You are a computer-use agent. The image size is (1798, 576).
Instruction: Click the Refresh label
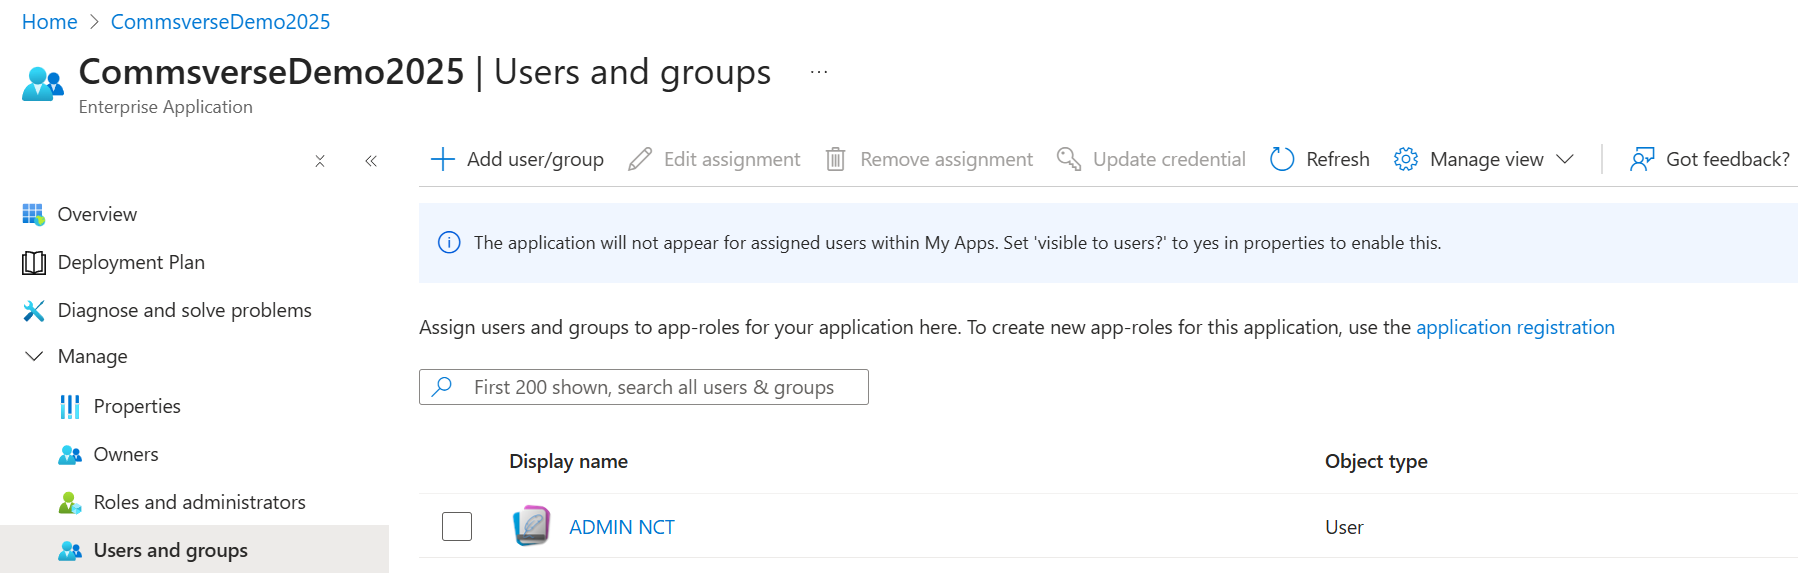tap(1338, 159)
